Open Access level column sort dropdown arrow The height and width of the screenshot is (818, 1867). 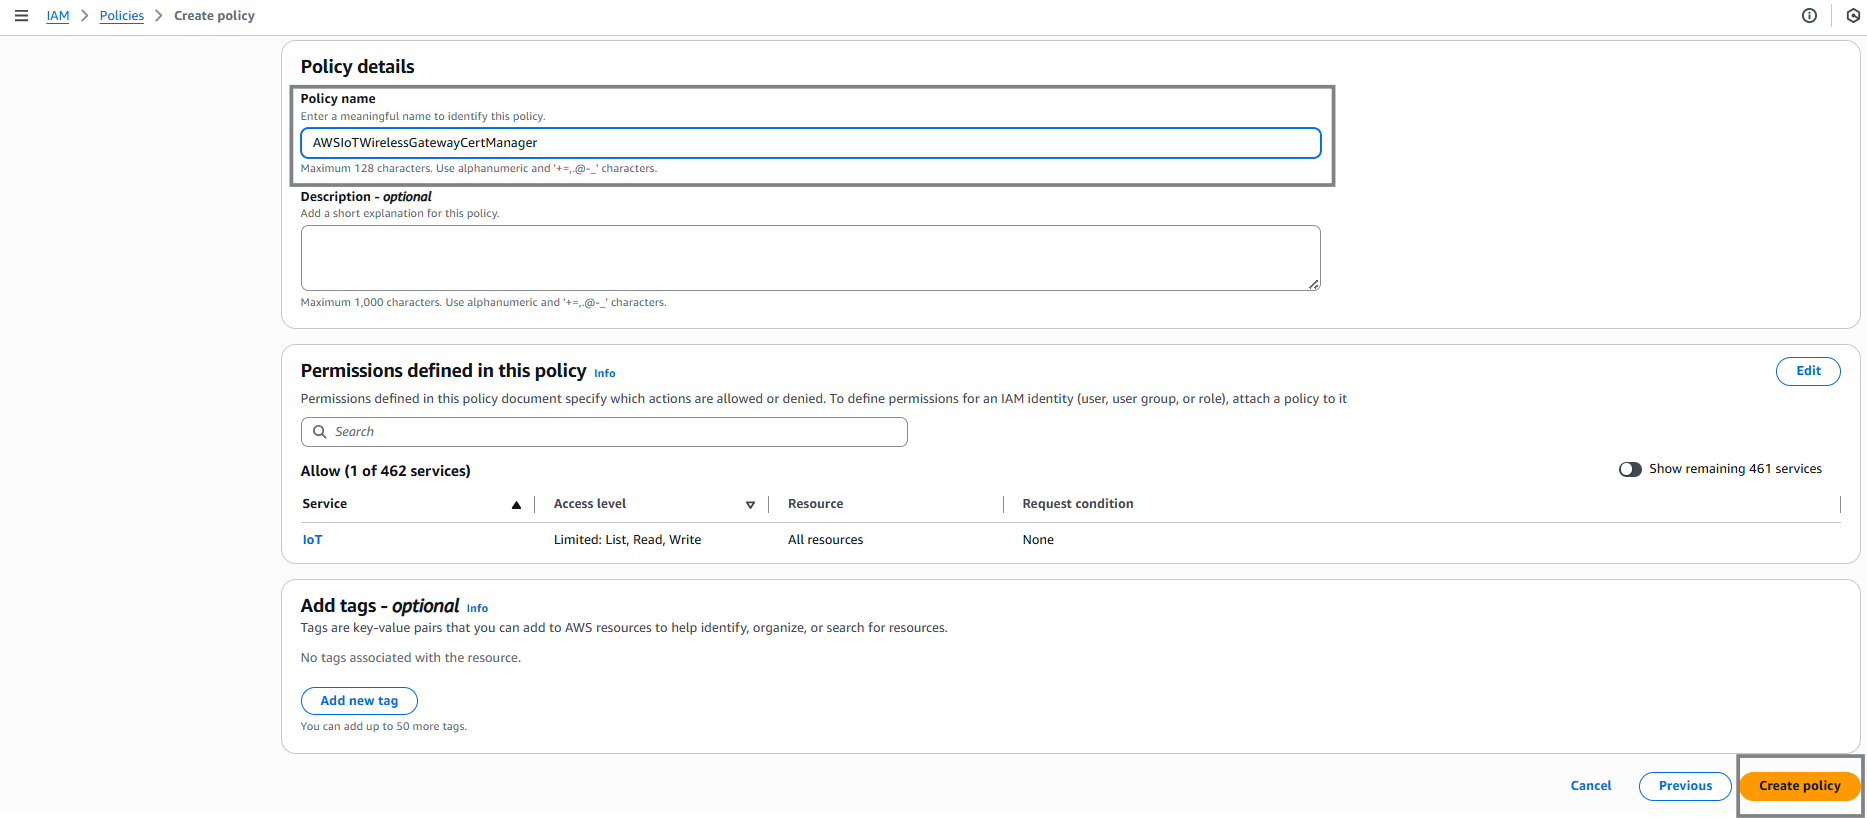[750, 505]
